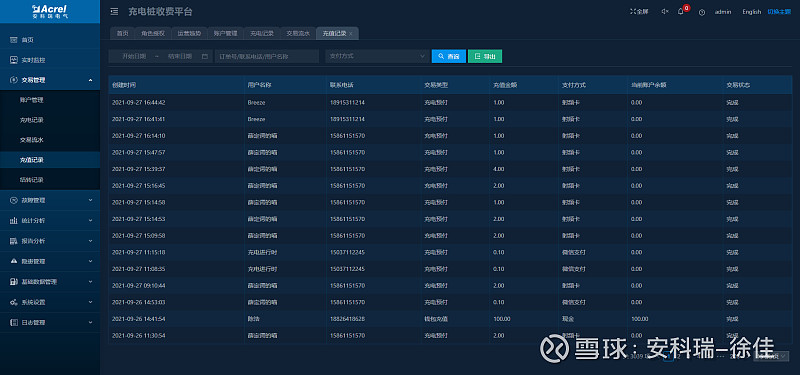Image resolution: width=800 pixels, height=375 pixels.
Task: Switch to the 充电记录 tab
Action: pyautogui.click(x=262, y=33)
